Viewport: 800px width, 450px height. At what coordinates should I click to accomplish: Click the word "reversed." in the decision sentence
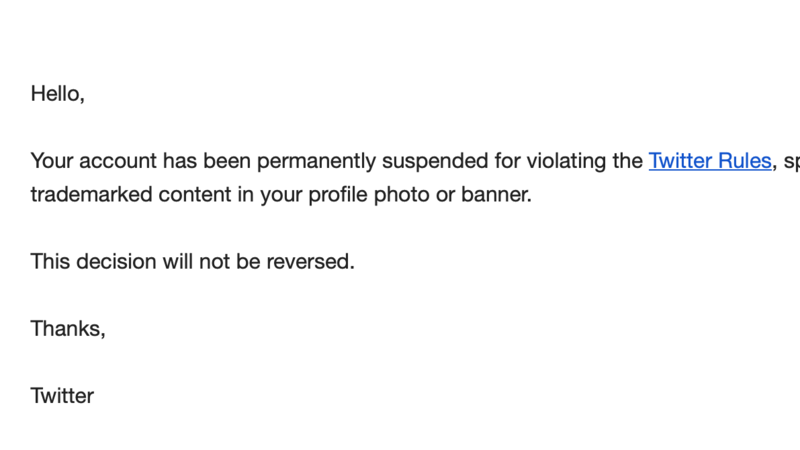pos(310,261)
